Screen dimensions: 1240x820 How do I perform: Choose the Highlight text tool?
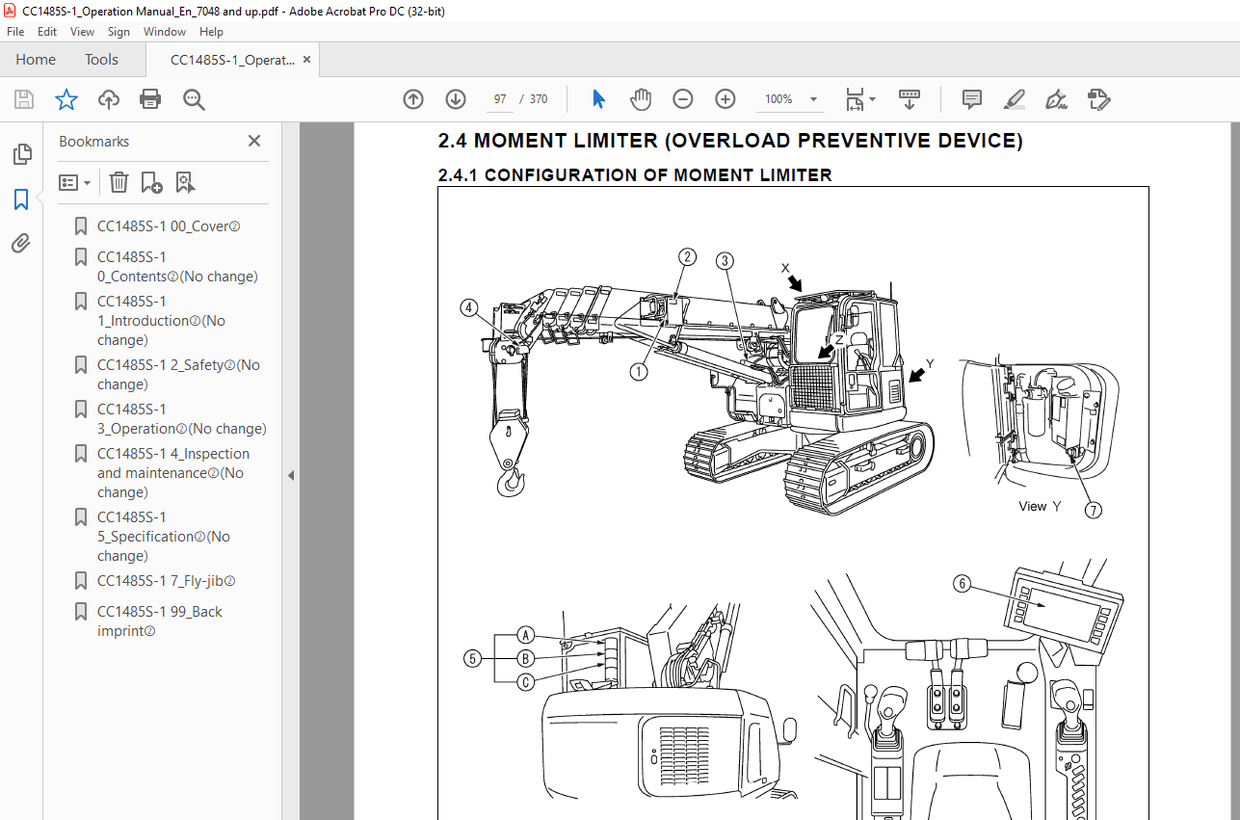click(x=1012, y=99)
